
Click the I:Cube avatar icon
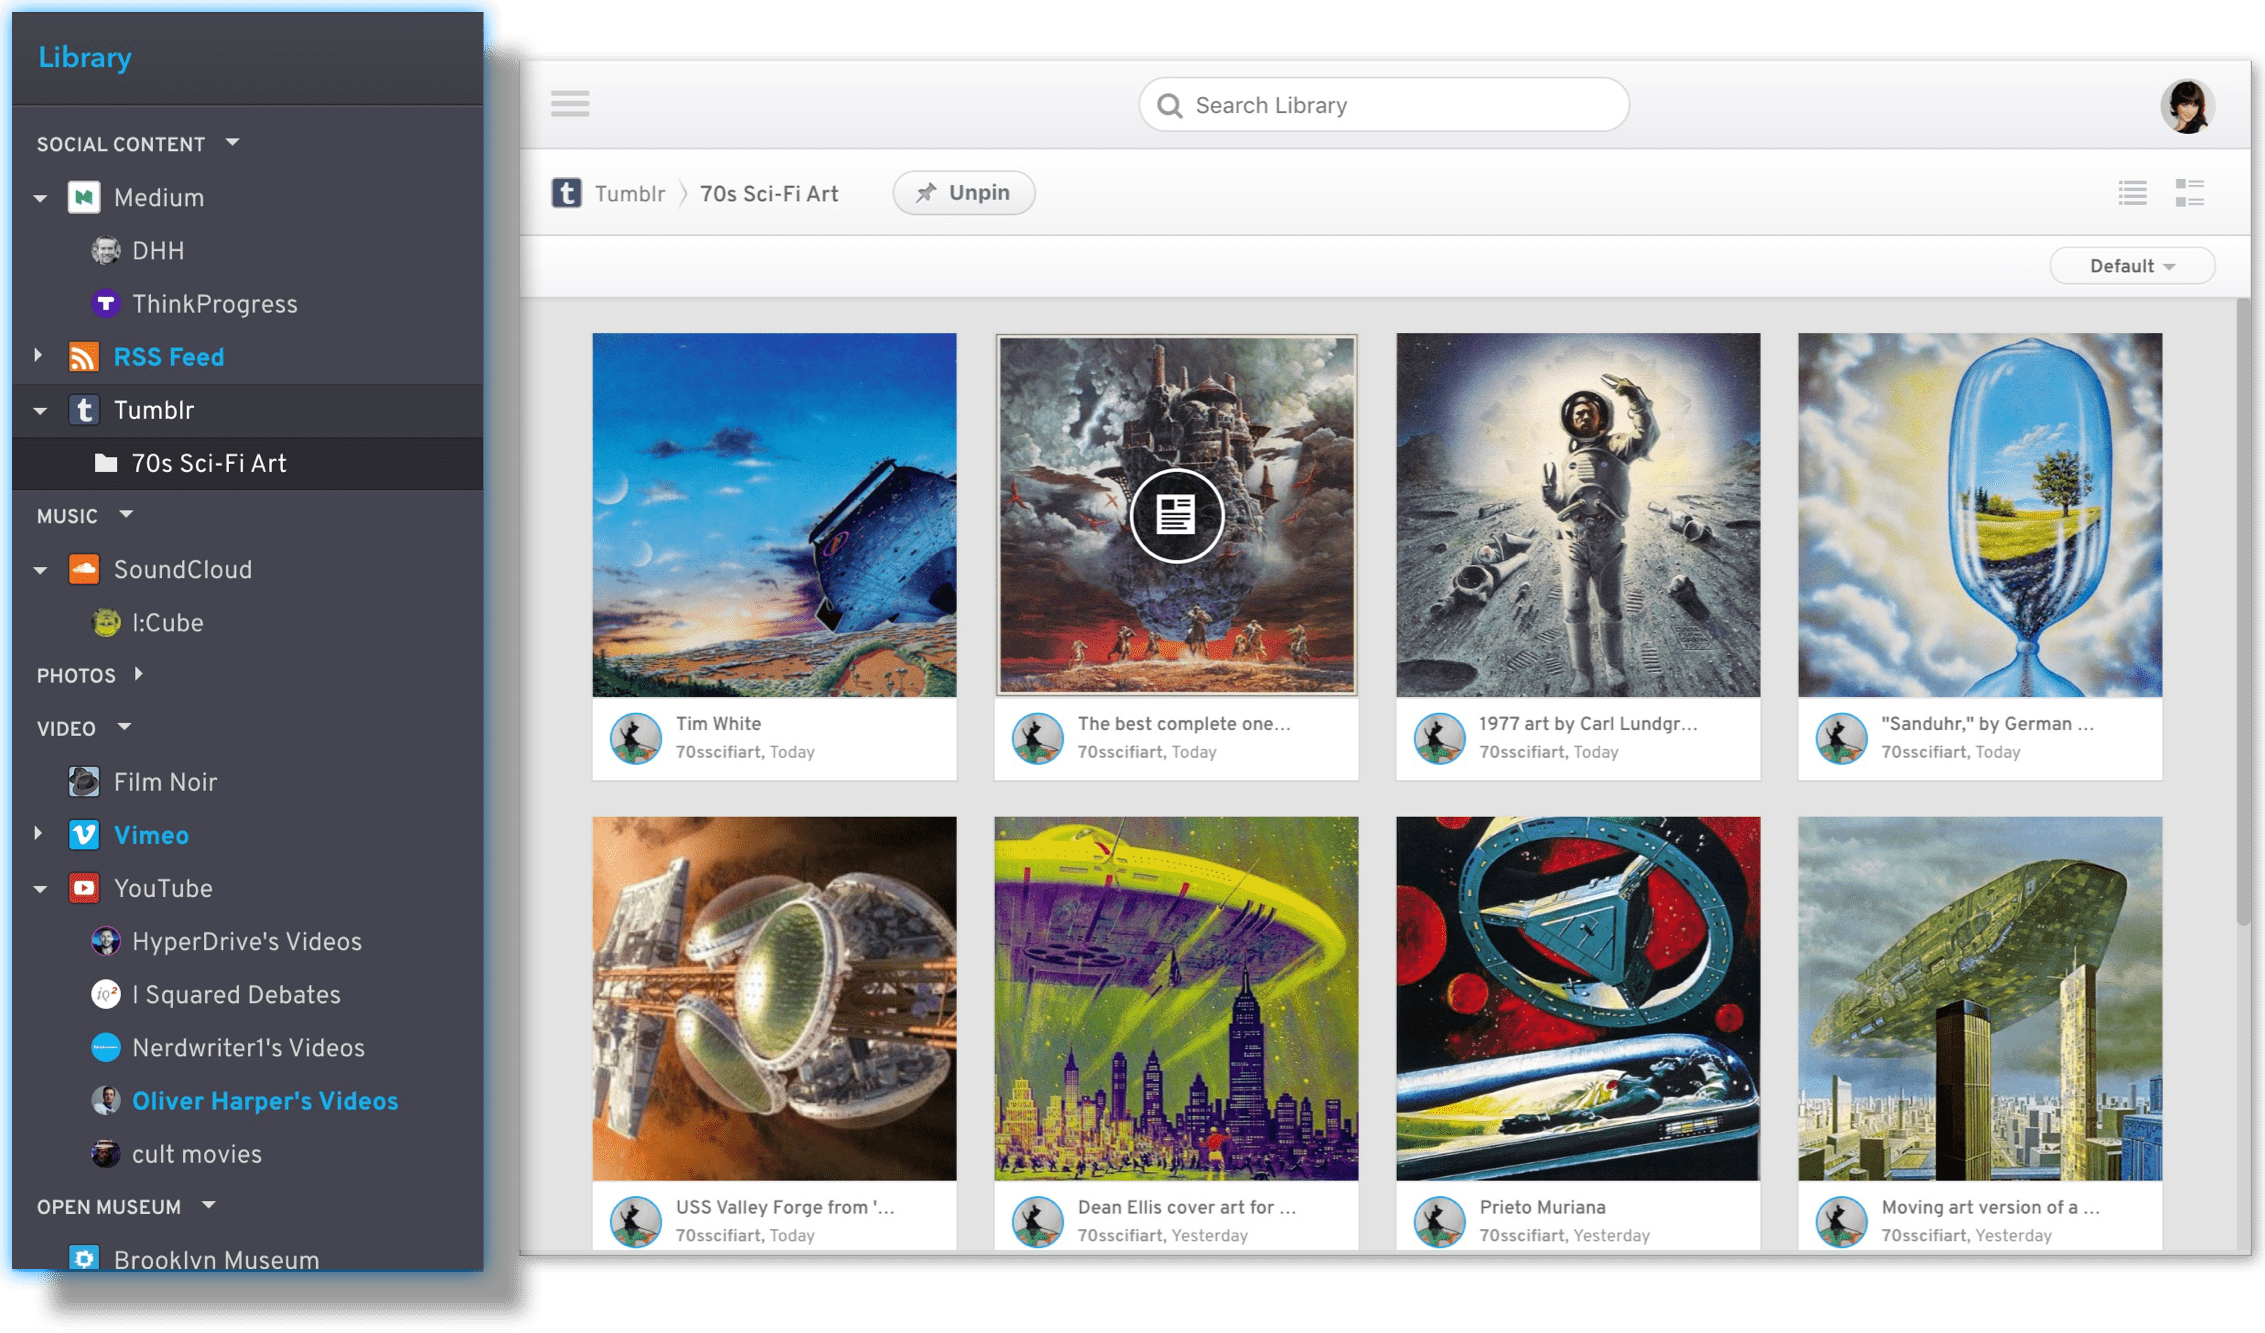pyautogui.click(x=106, y=623)
